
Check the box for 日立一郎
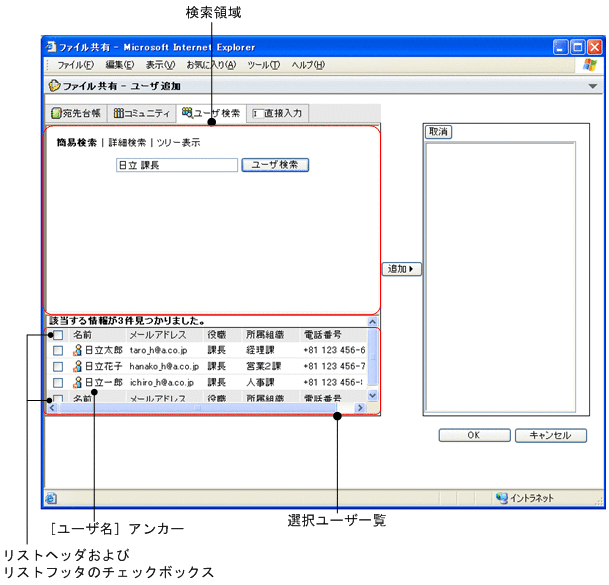[58, 383]
